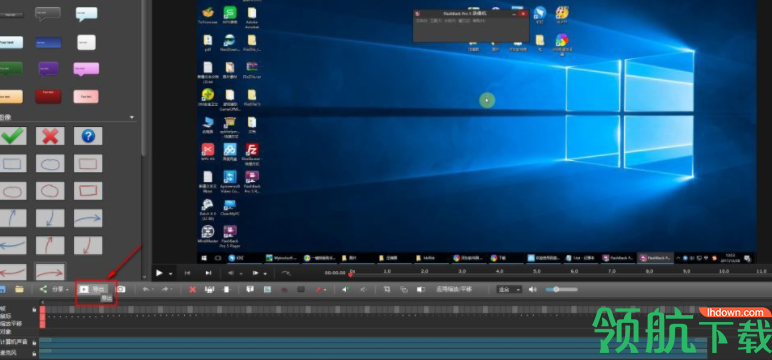Click the Windows Start button in recorded video

click(203, 258)
